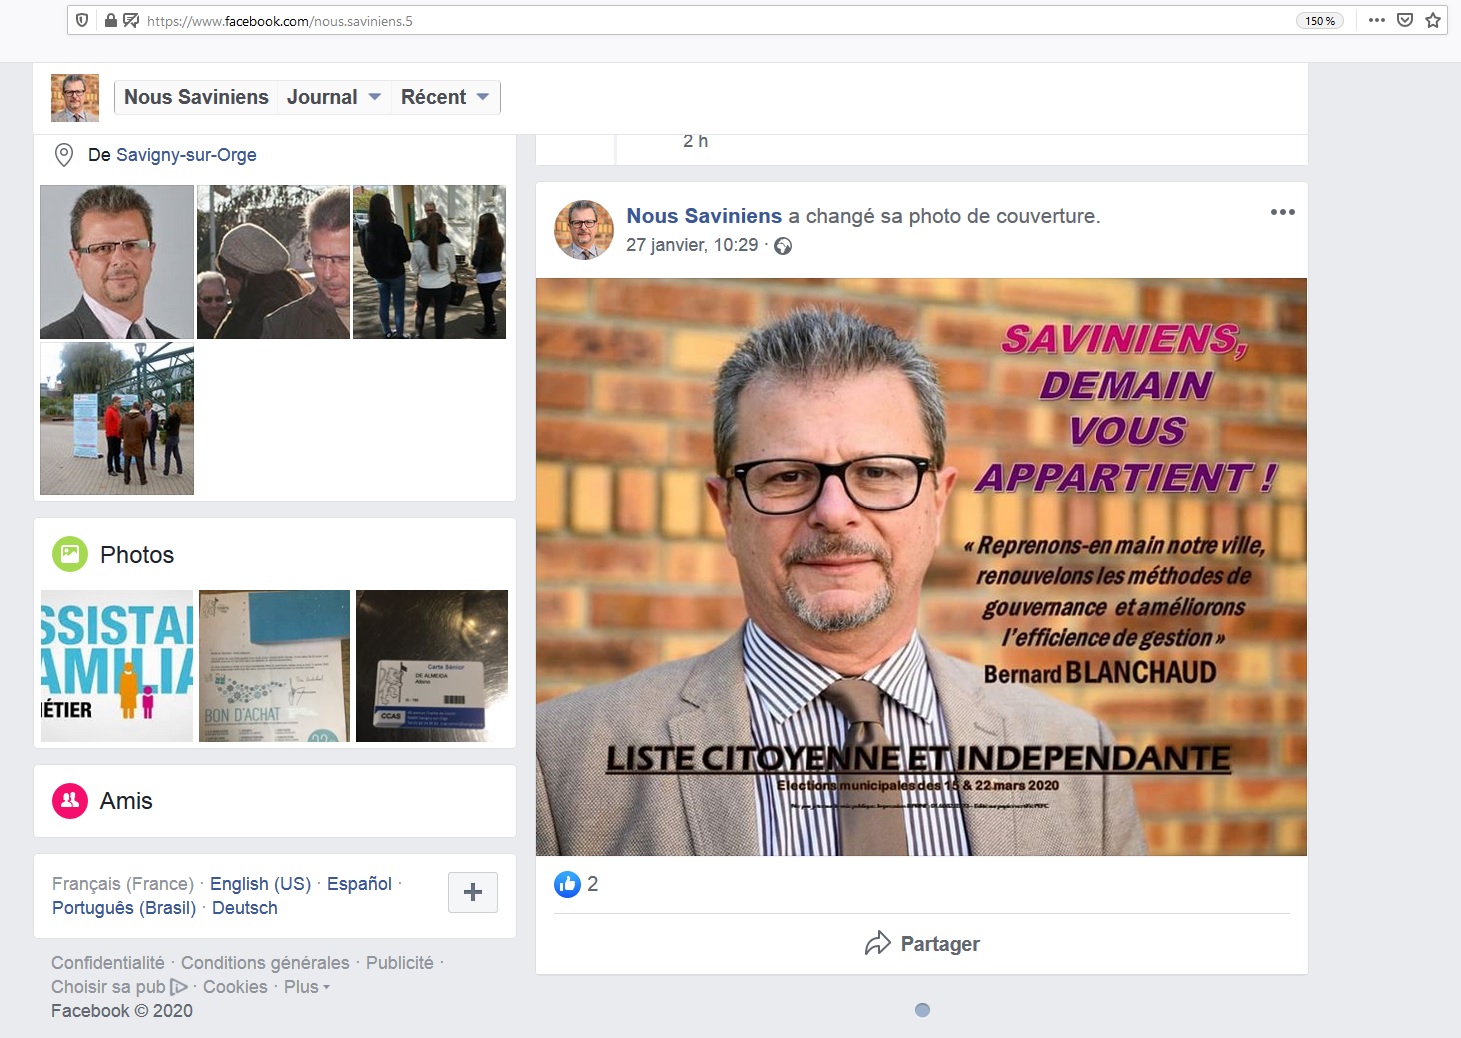Click the blue like reaction icon
Screen dimensions: 1461x1038
567,884
